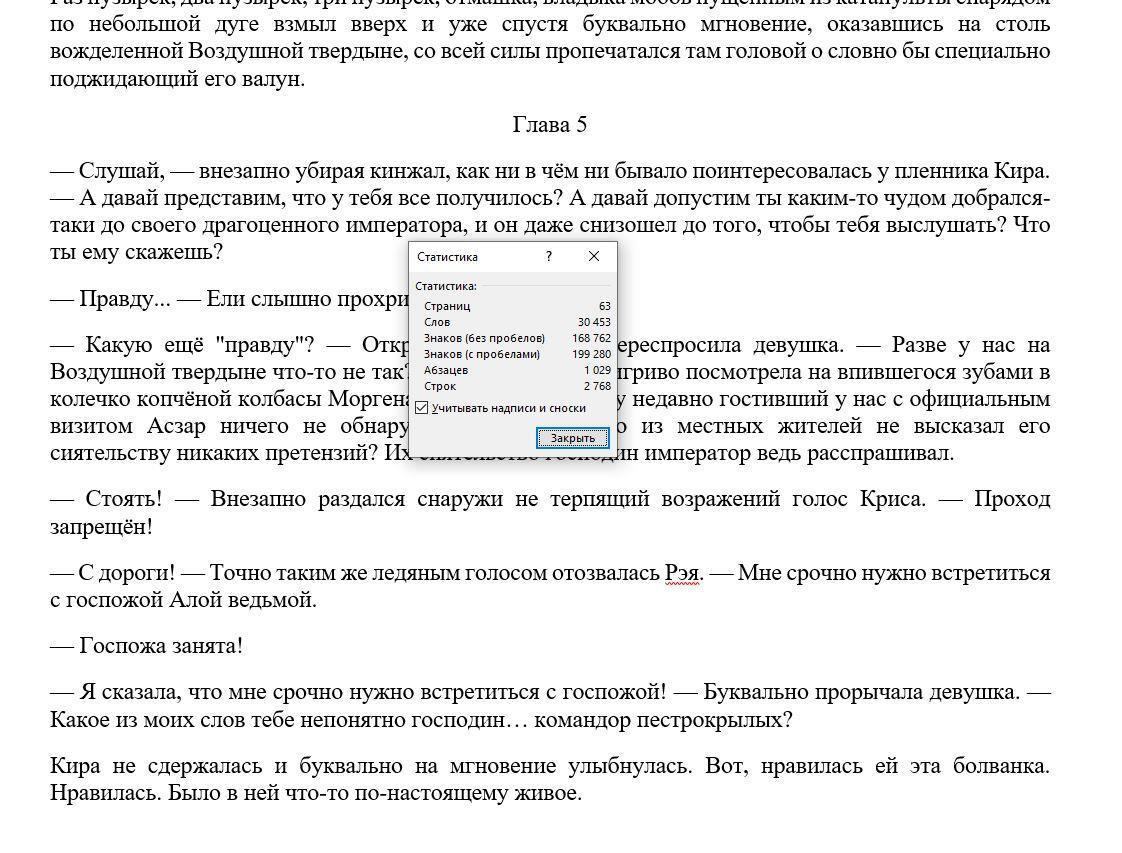Click the Статистика dialog title bar
Screen dimensions: 1122x853
[x=470, y=257]
